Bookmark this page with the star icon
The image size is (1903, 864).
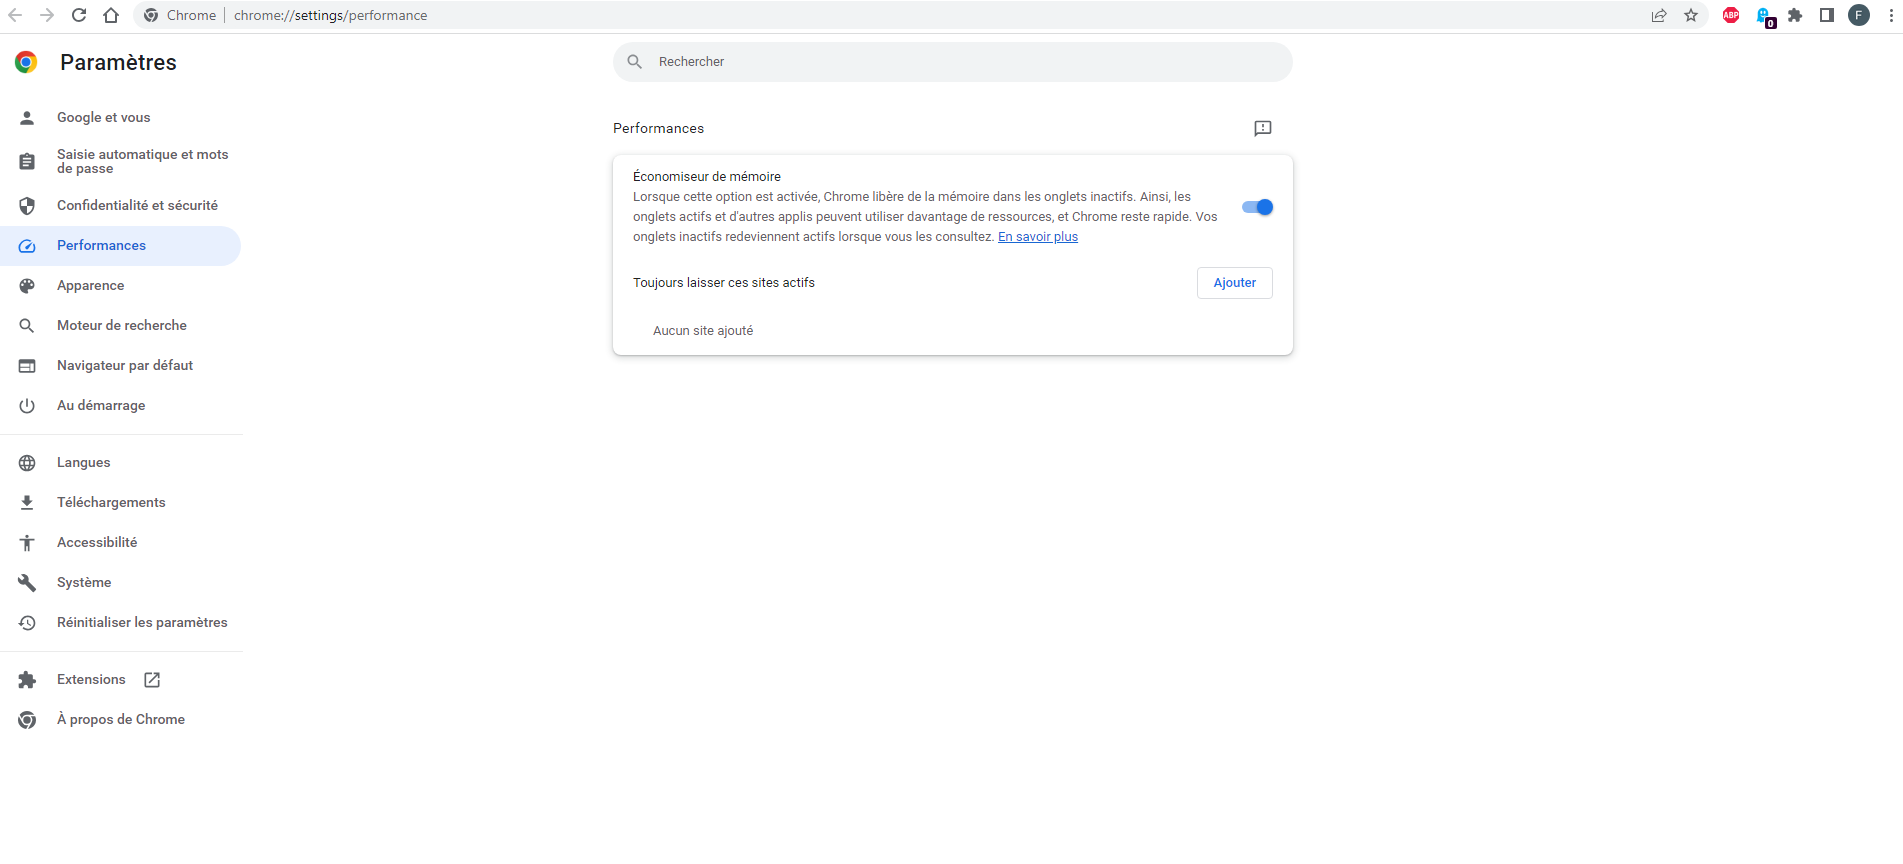click(1691, 15)
